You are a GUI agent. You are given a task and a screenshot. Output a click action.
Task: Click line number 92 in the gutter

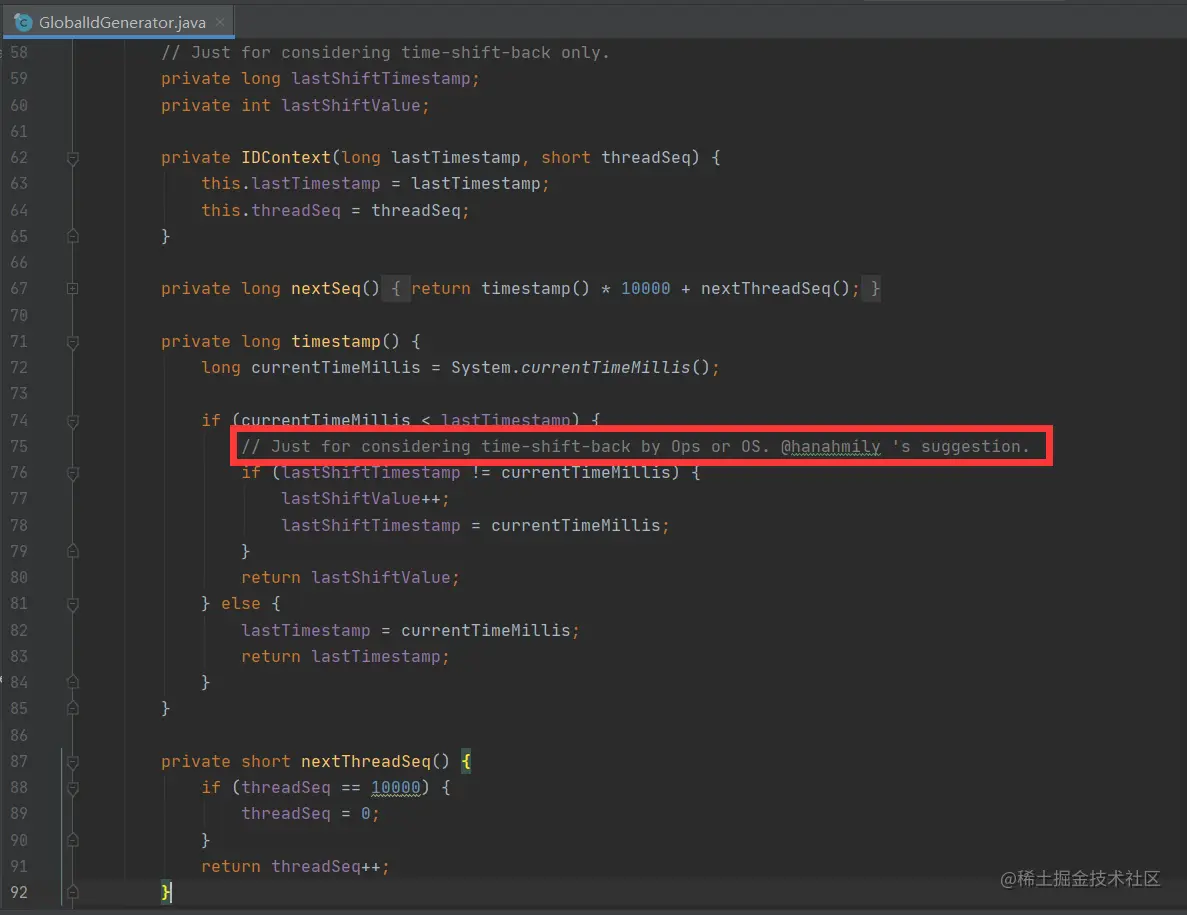(x=19, y=892)
